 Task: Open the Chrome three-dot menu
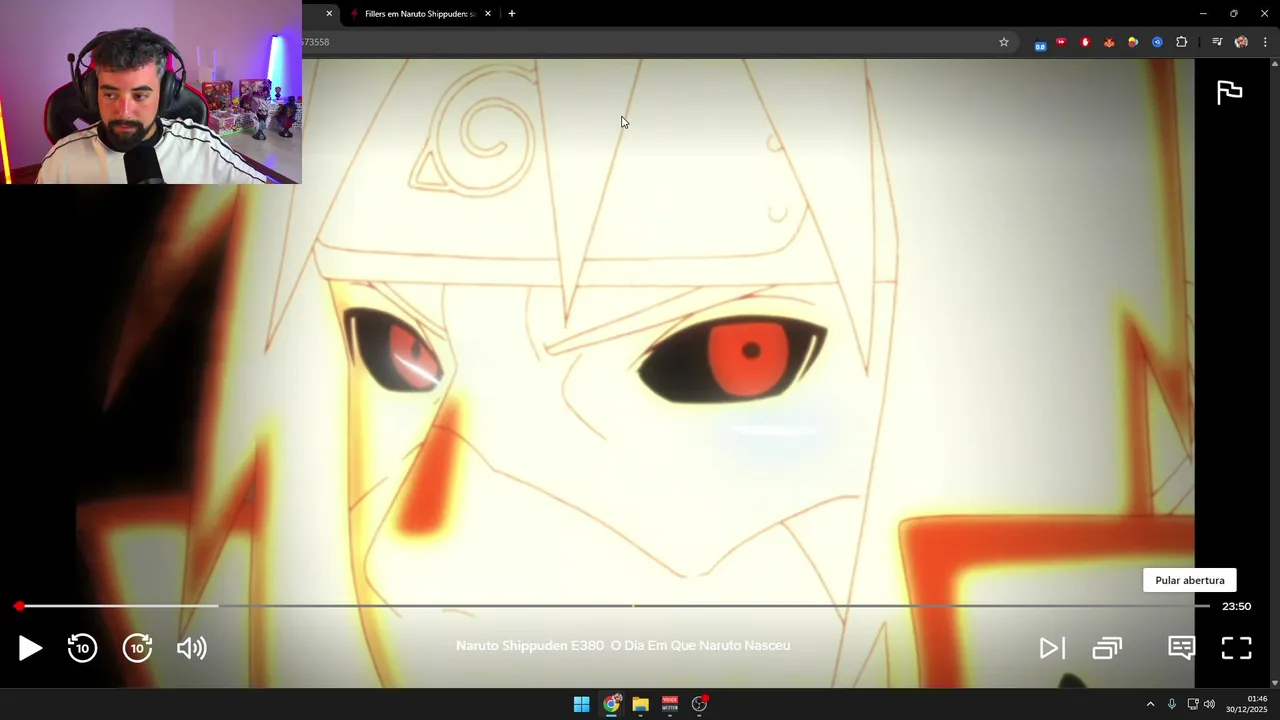pos(1265,42)
